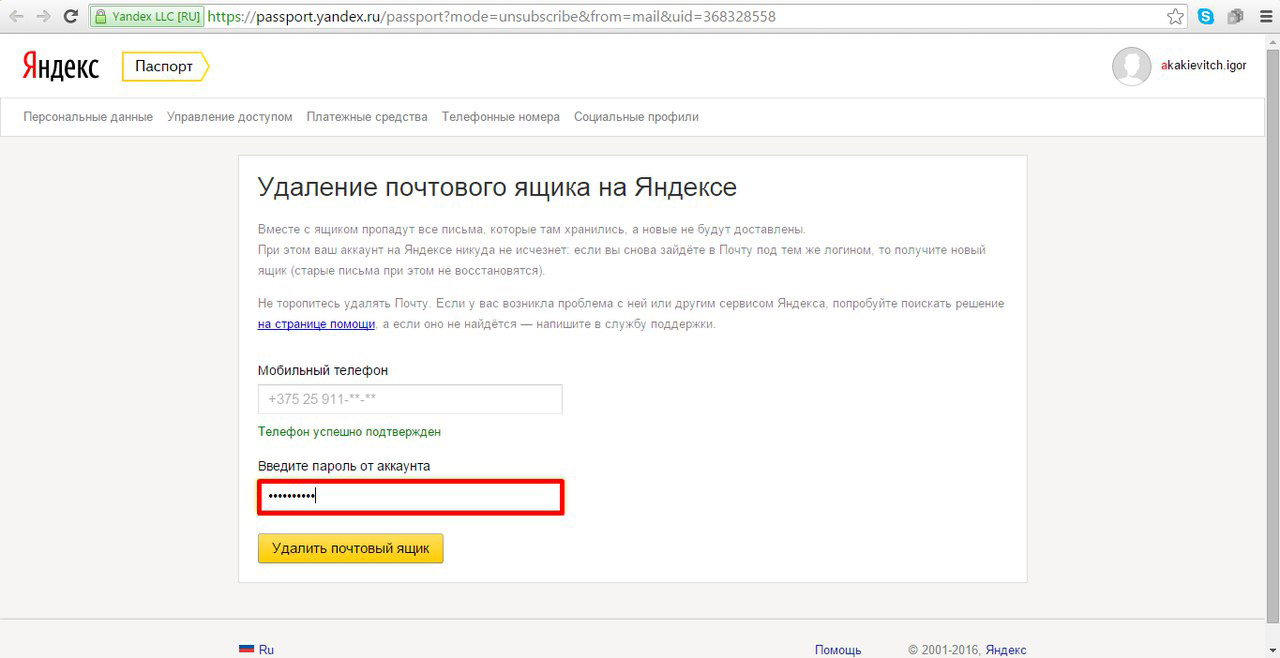
Task: Open the Персональные данные tab
Action: (x=88, y=117)
